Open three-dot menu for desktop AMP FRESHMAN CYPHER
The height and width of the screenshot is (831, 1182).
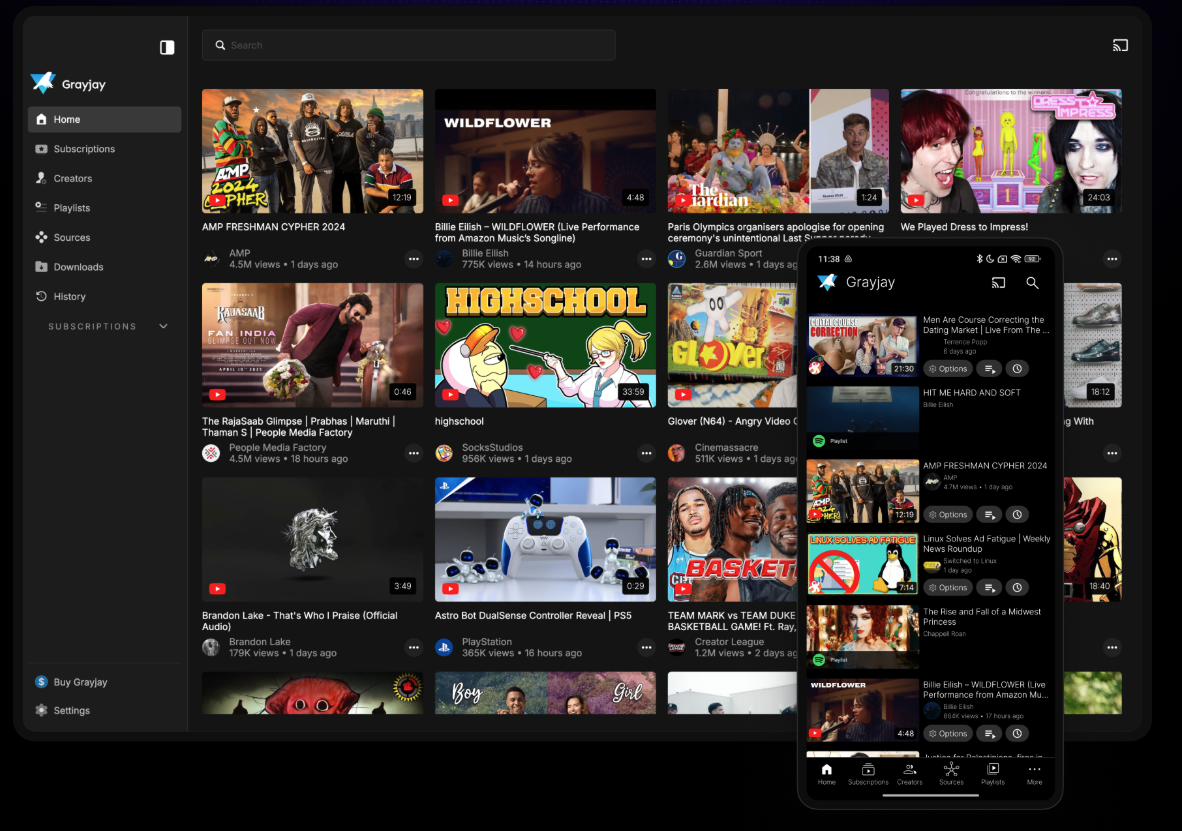pos(414,259)
